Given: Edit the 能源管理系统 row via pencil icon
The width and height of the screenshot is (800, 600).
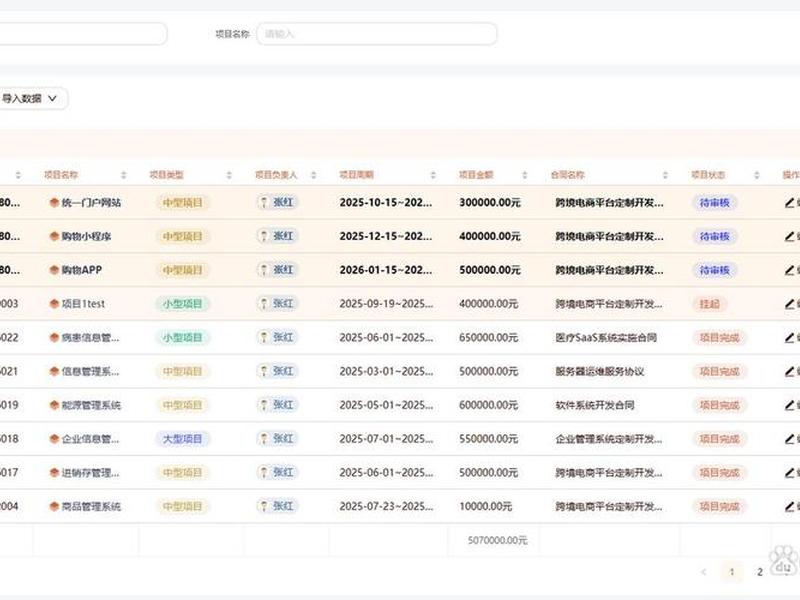Looking at the screenshot, I should pos(790,405).
